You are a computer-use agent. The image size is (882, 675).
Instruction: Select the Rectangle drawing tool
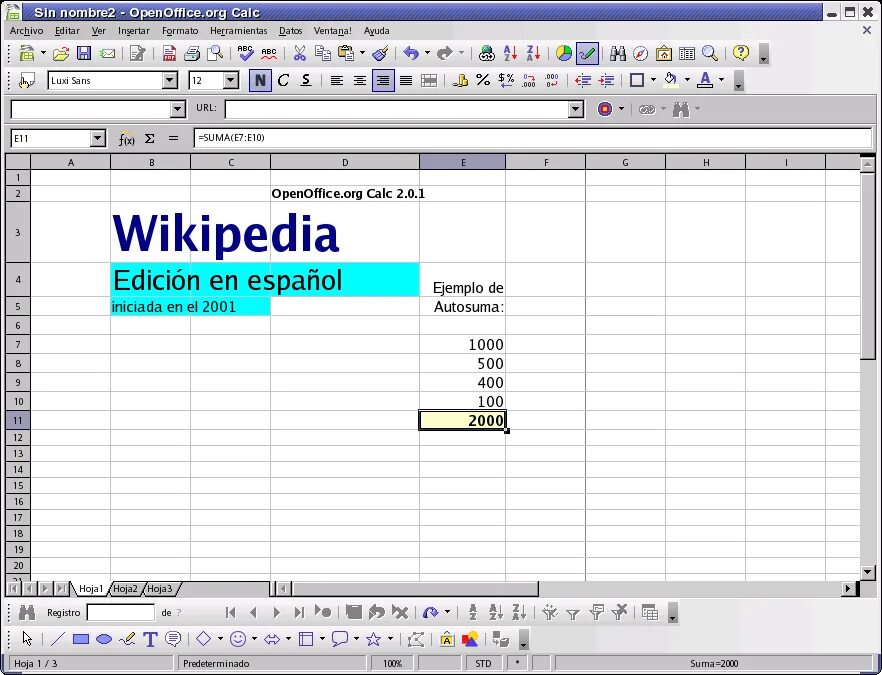click(x=81, y=639)
